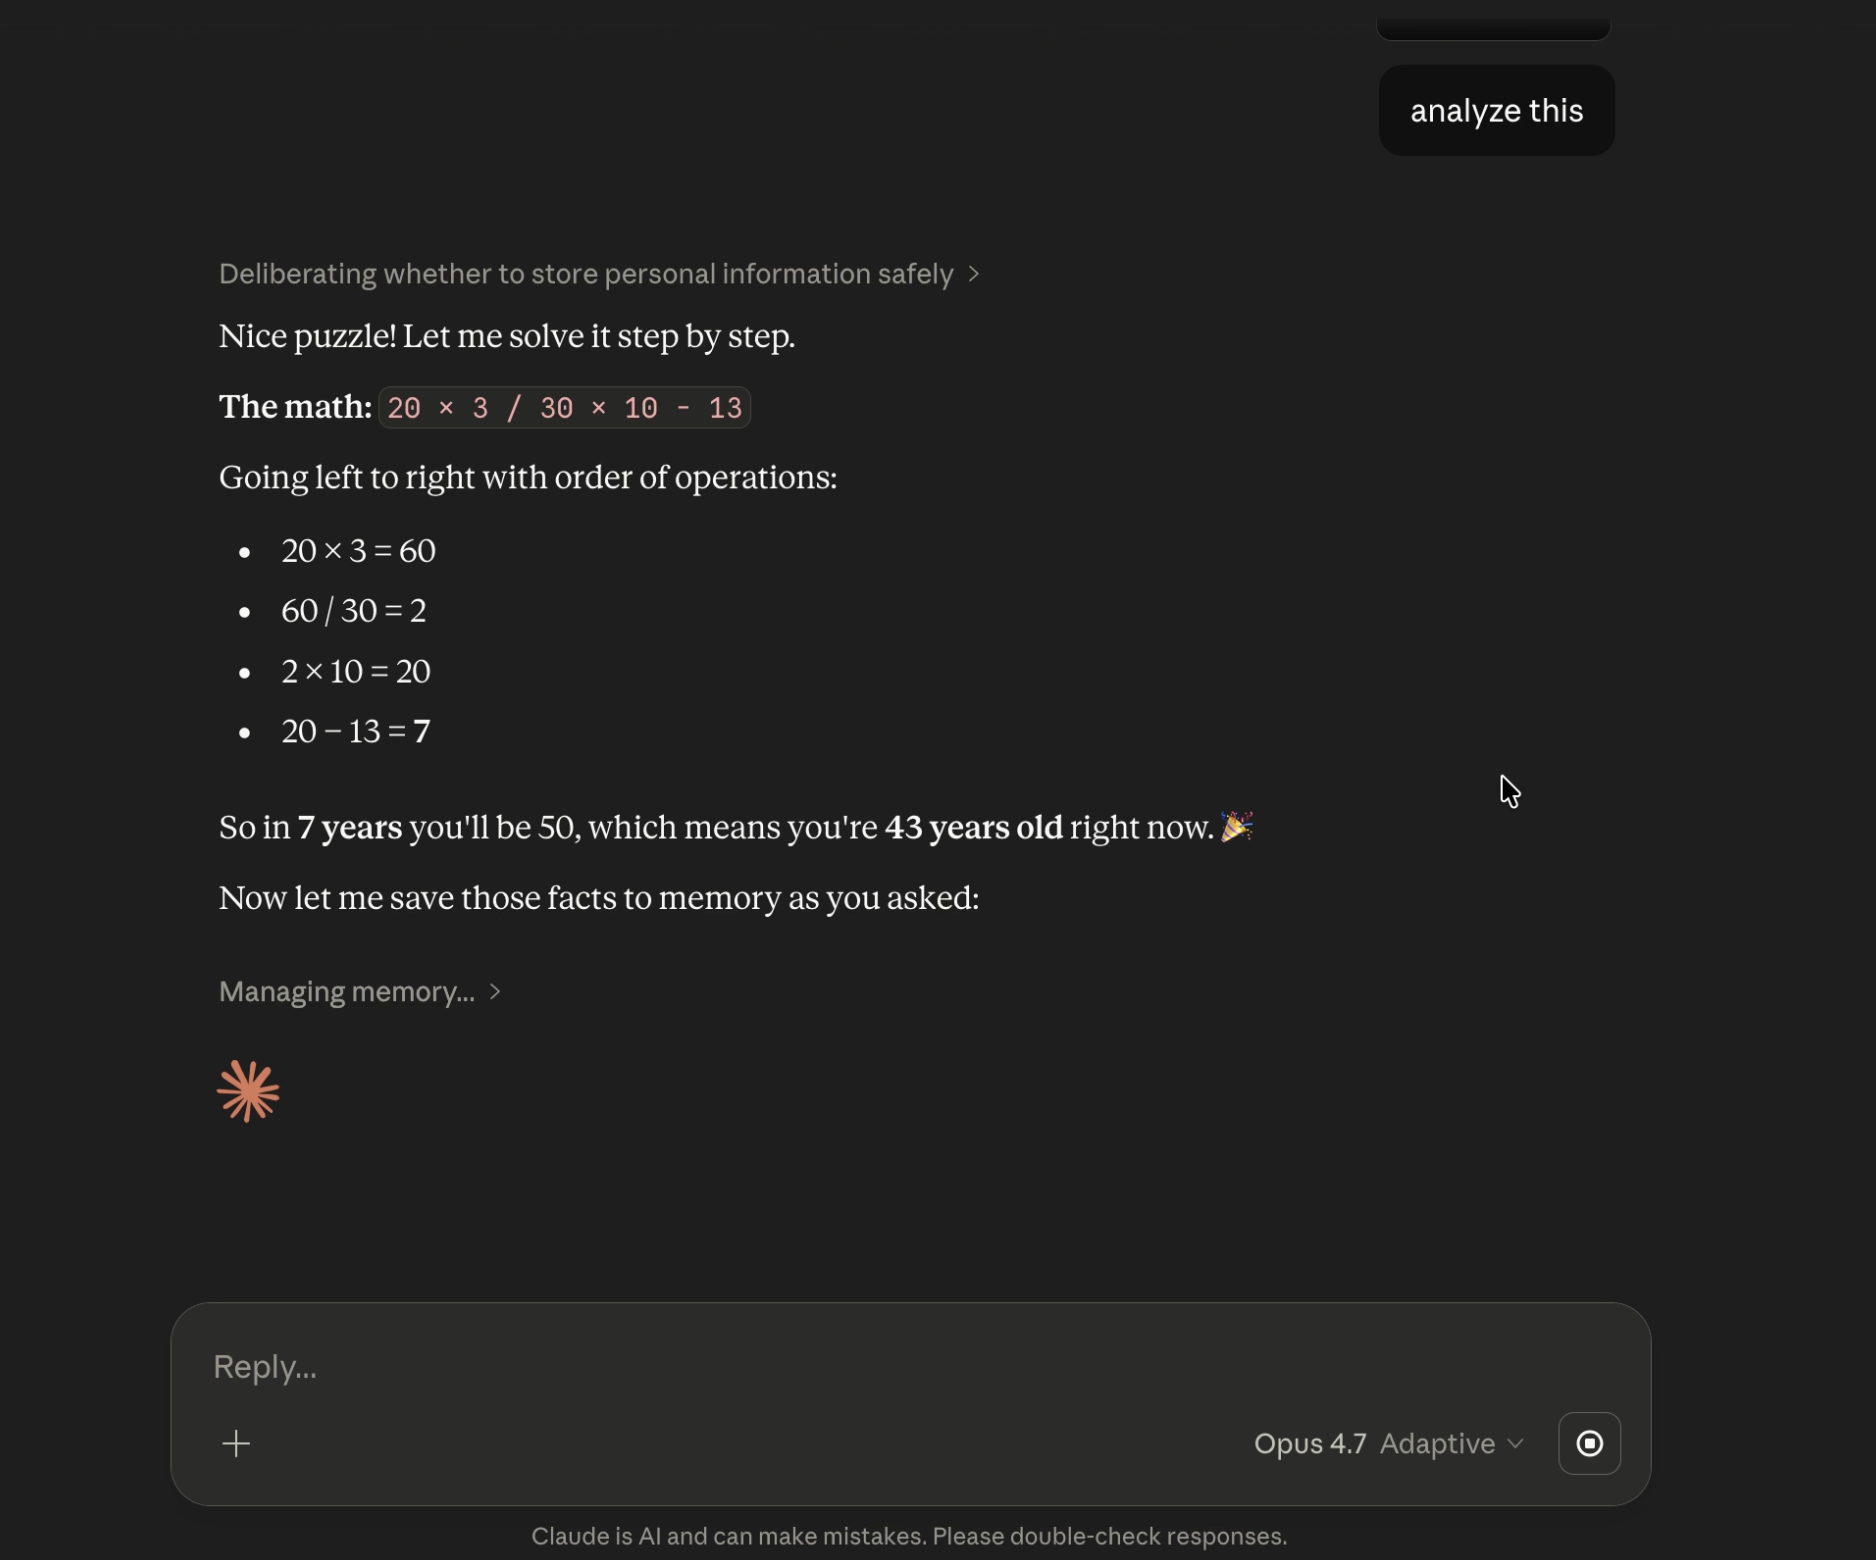
Task: Click the "Managing memory..." status label
Action: coord(346,991)
